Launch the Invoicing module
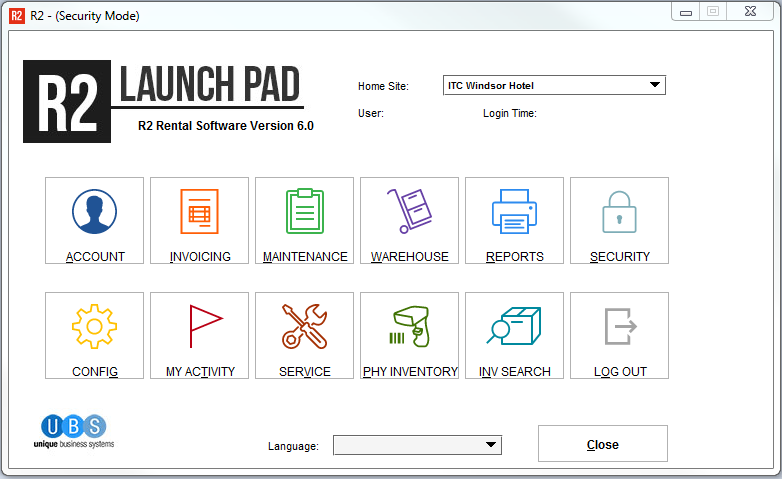Screen dimensions: 782x479 [199, 212]
